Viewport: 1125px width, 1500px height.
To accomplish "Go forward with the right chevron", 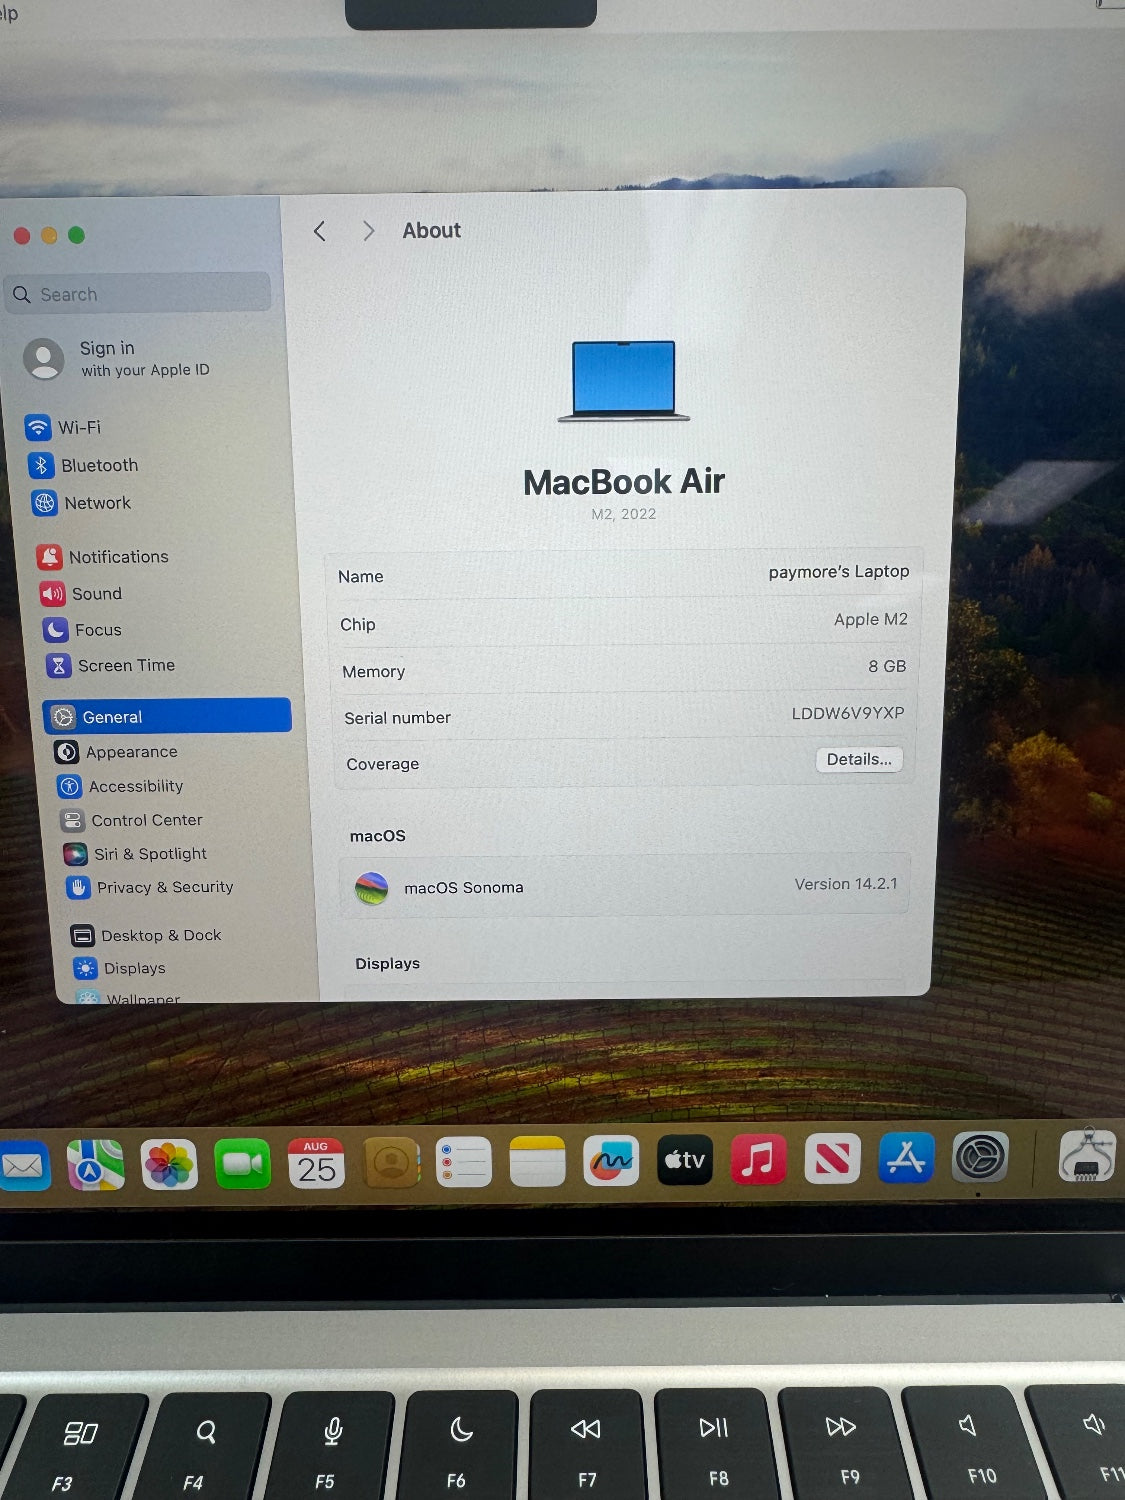I will click(369, 231).
